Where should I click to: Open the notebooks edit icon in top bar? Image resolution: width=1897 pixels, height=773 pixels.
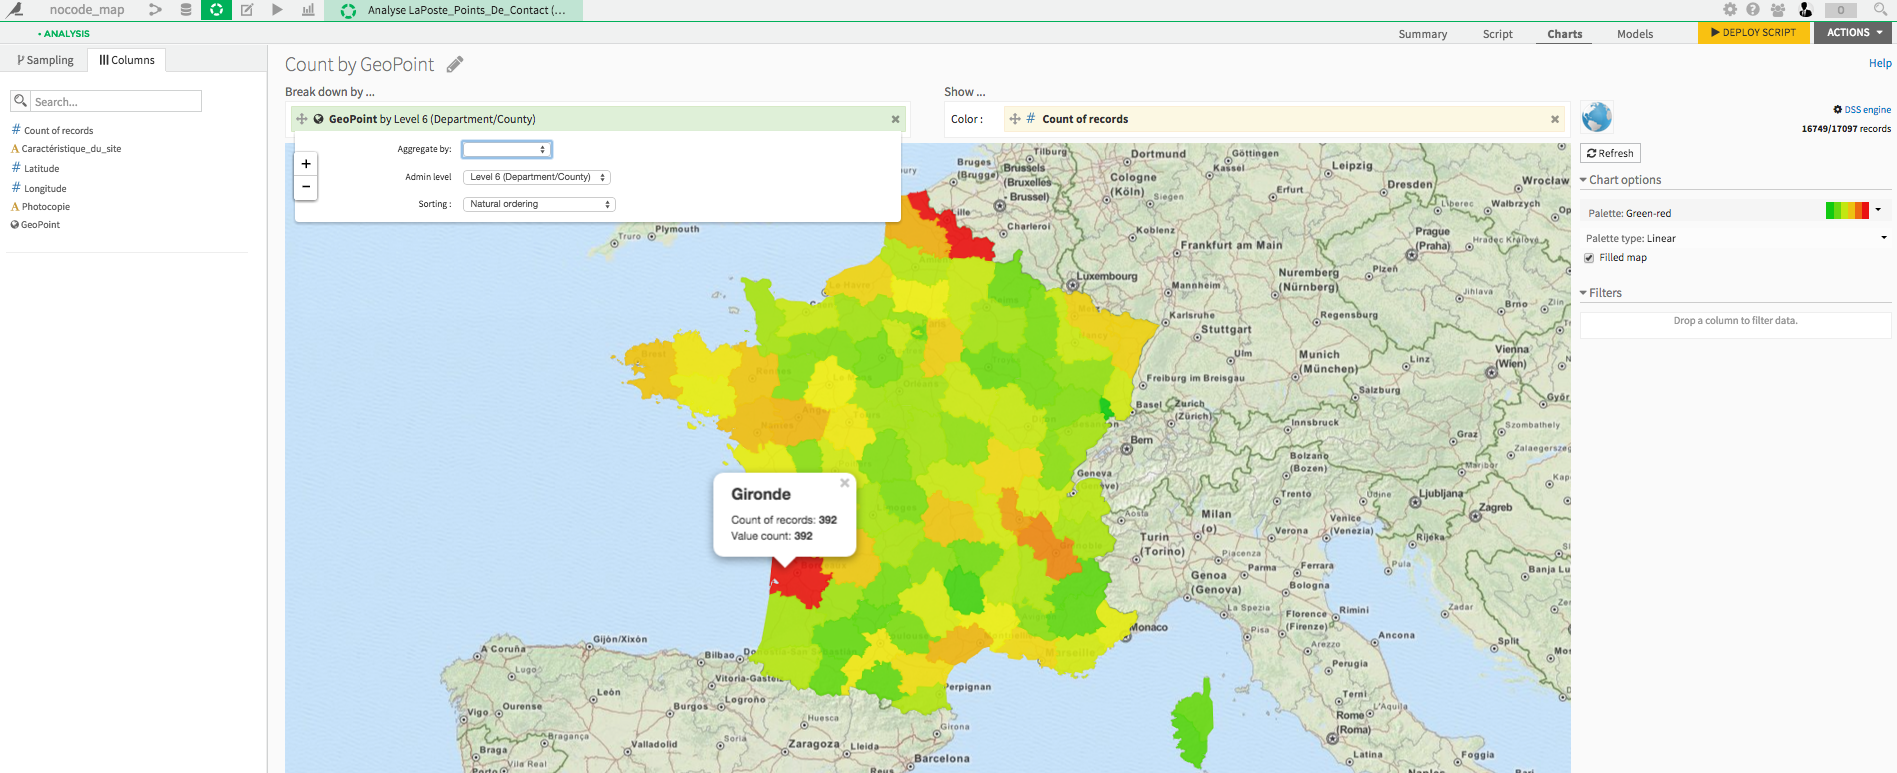(247, 10)
